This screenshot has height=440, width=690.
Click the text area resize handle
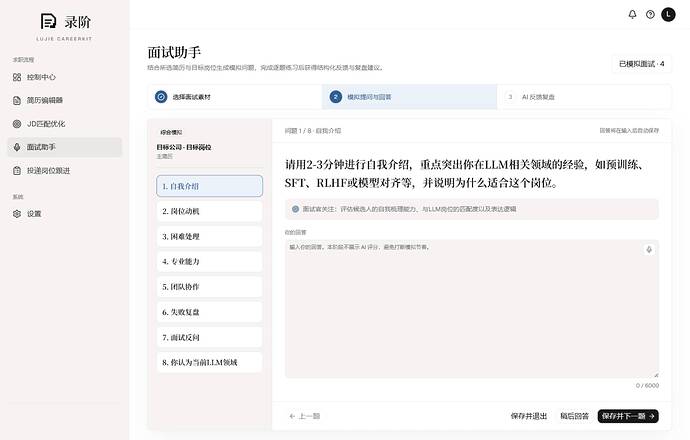[x=656, y=375]
